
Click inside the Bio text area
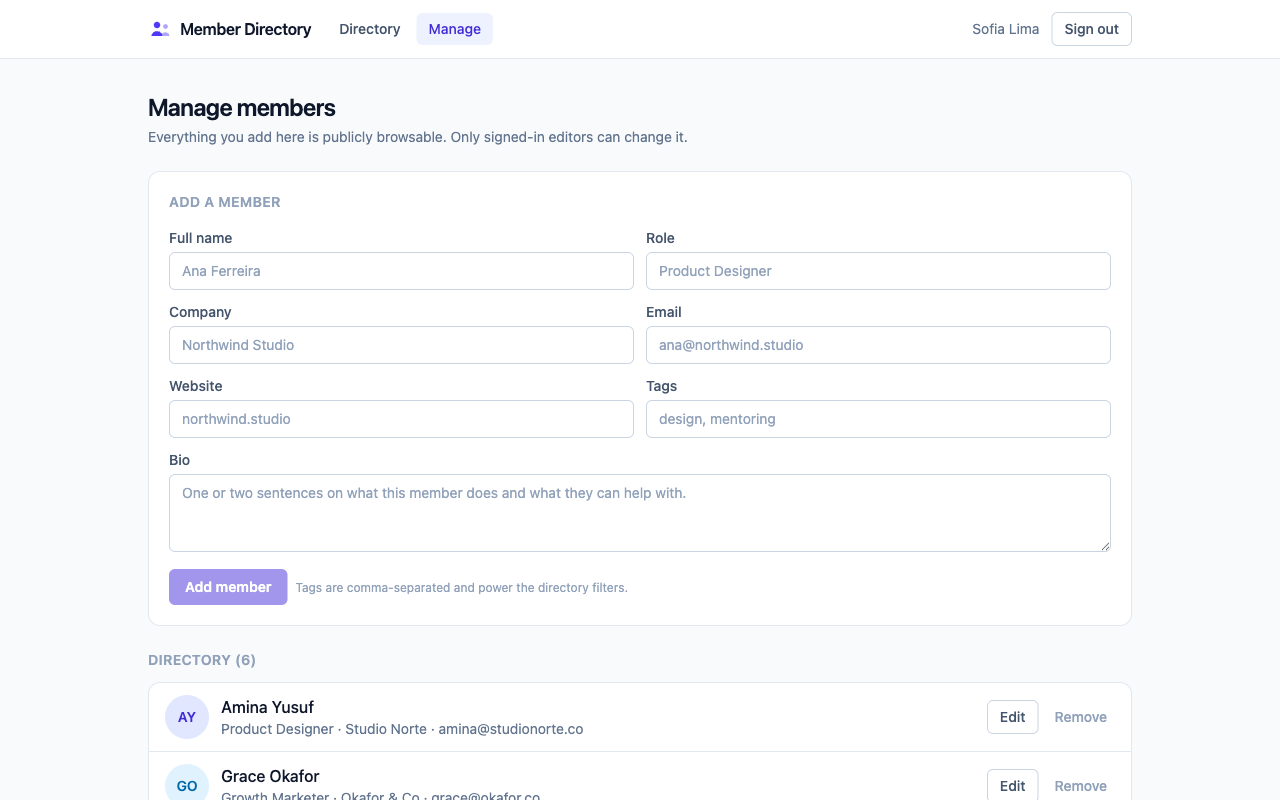pos(640,513)
